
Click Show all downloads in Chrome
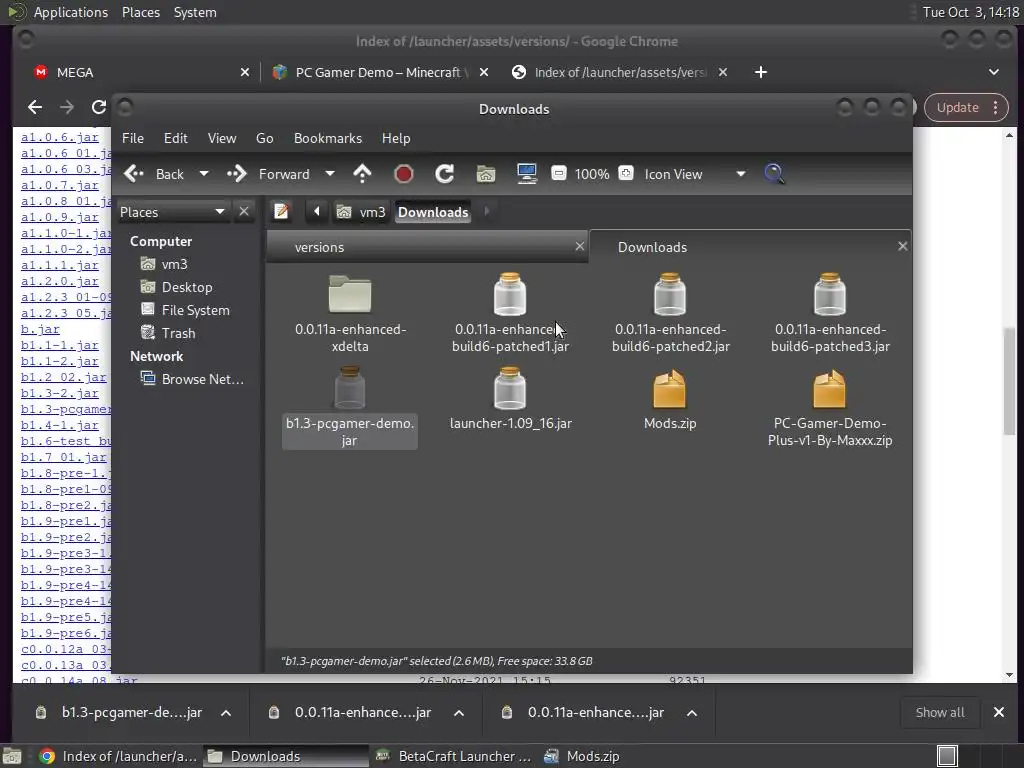(x=940, y=712)
